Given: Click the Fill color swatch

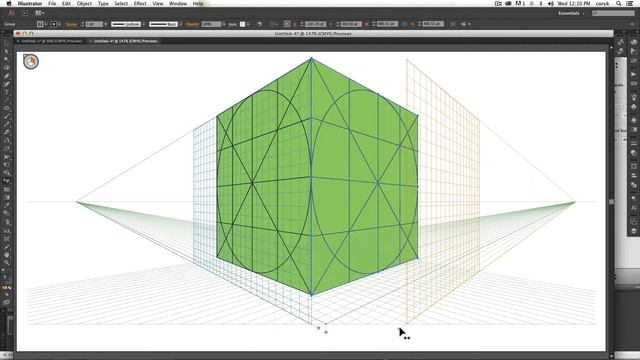Looking at the screenshot, I should (x=40, y=24).
